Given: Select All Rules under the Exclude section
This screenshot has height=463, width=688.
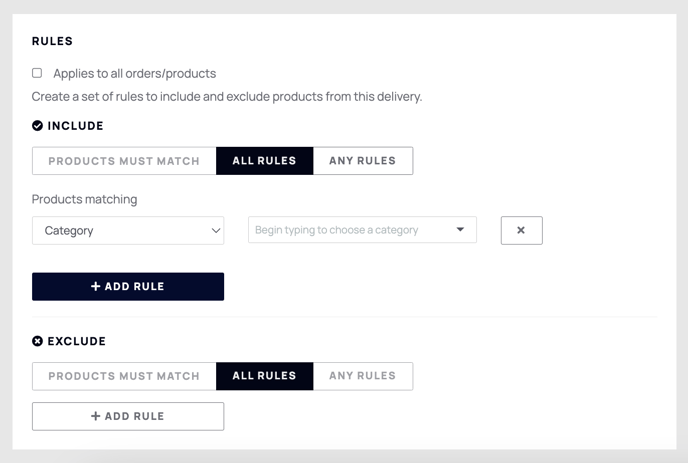Looking at the screenshot, I should (x=265, y=376).
